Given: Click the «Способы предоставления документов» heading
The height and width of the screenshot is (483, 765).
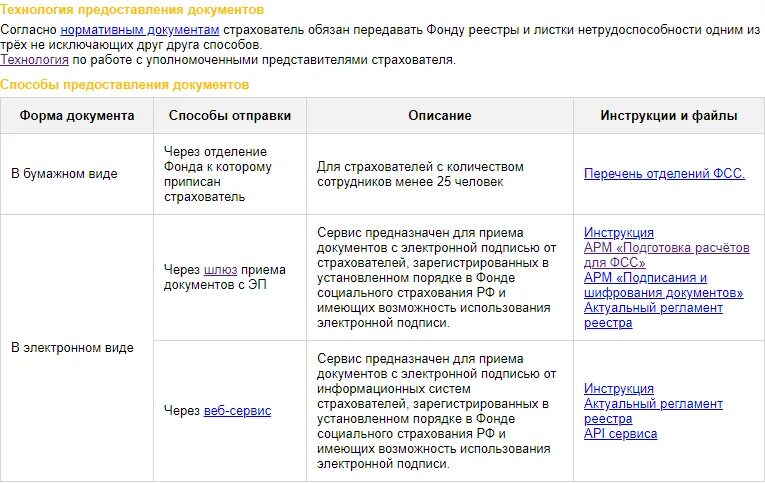Looking at the screenshot, I should [124, 84].
